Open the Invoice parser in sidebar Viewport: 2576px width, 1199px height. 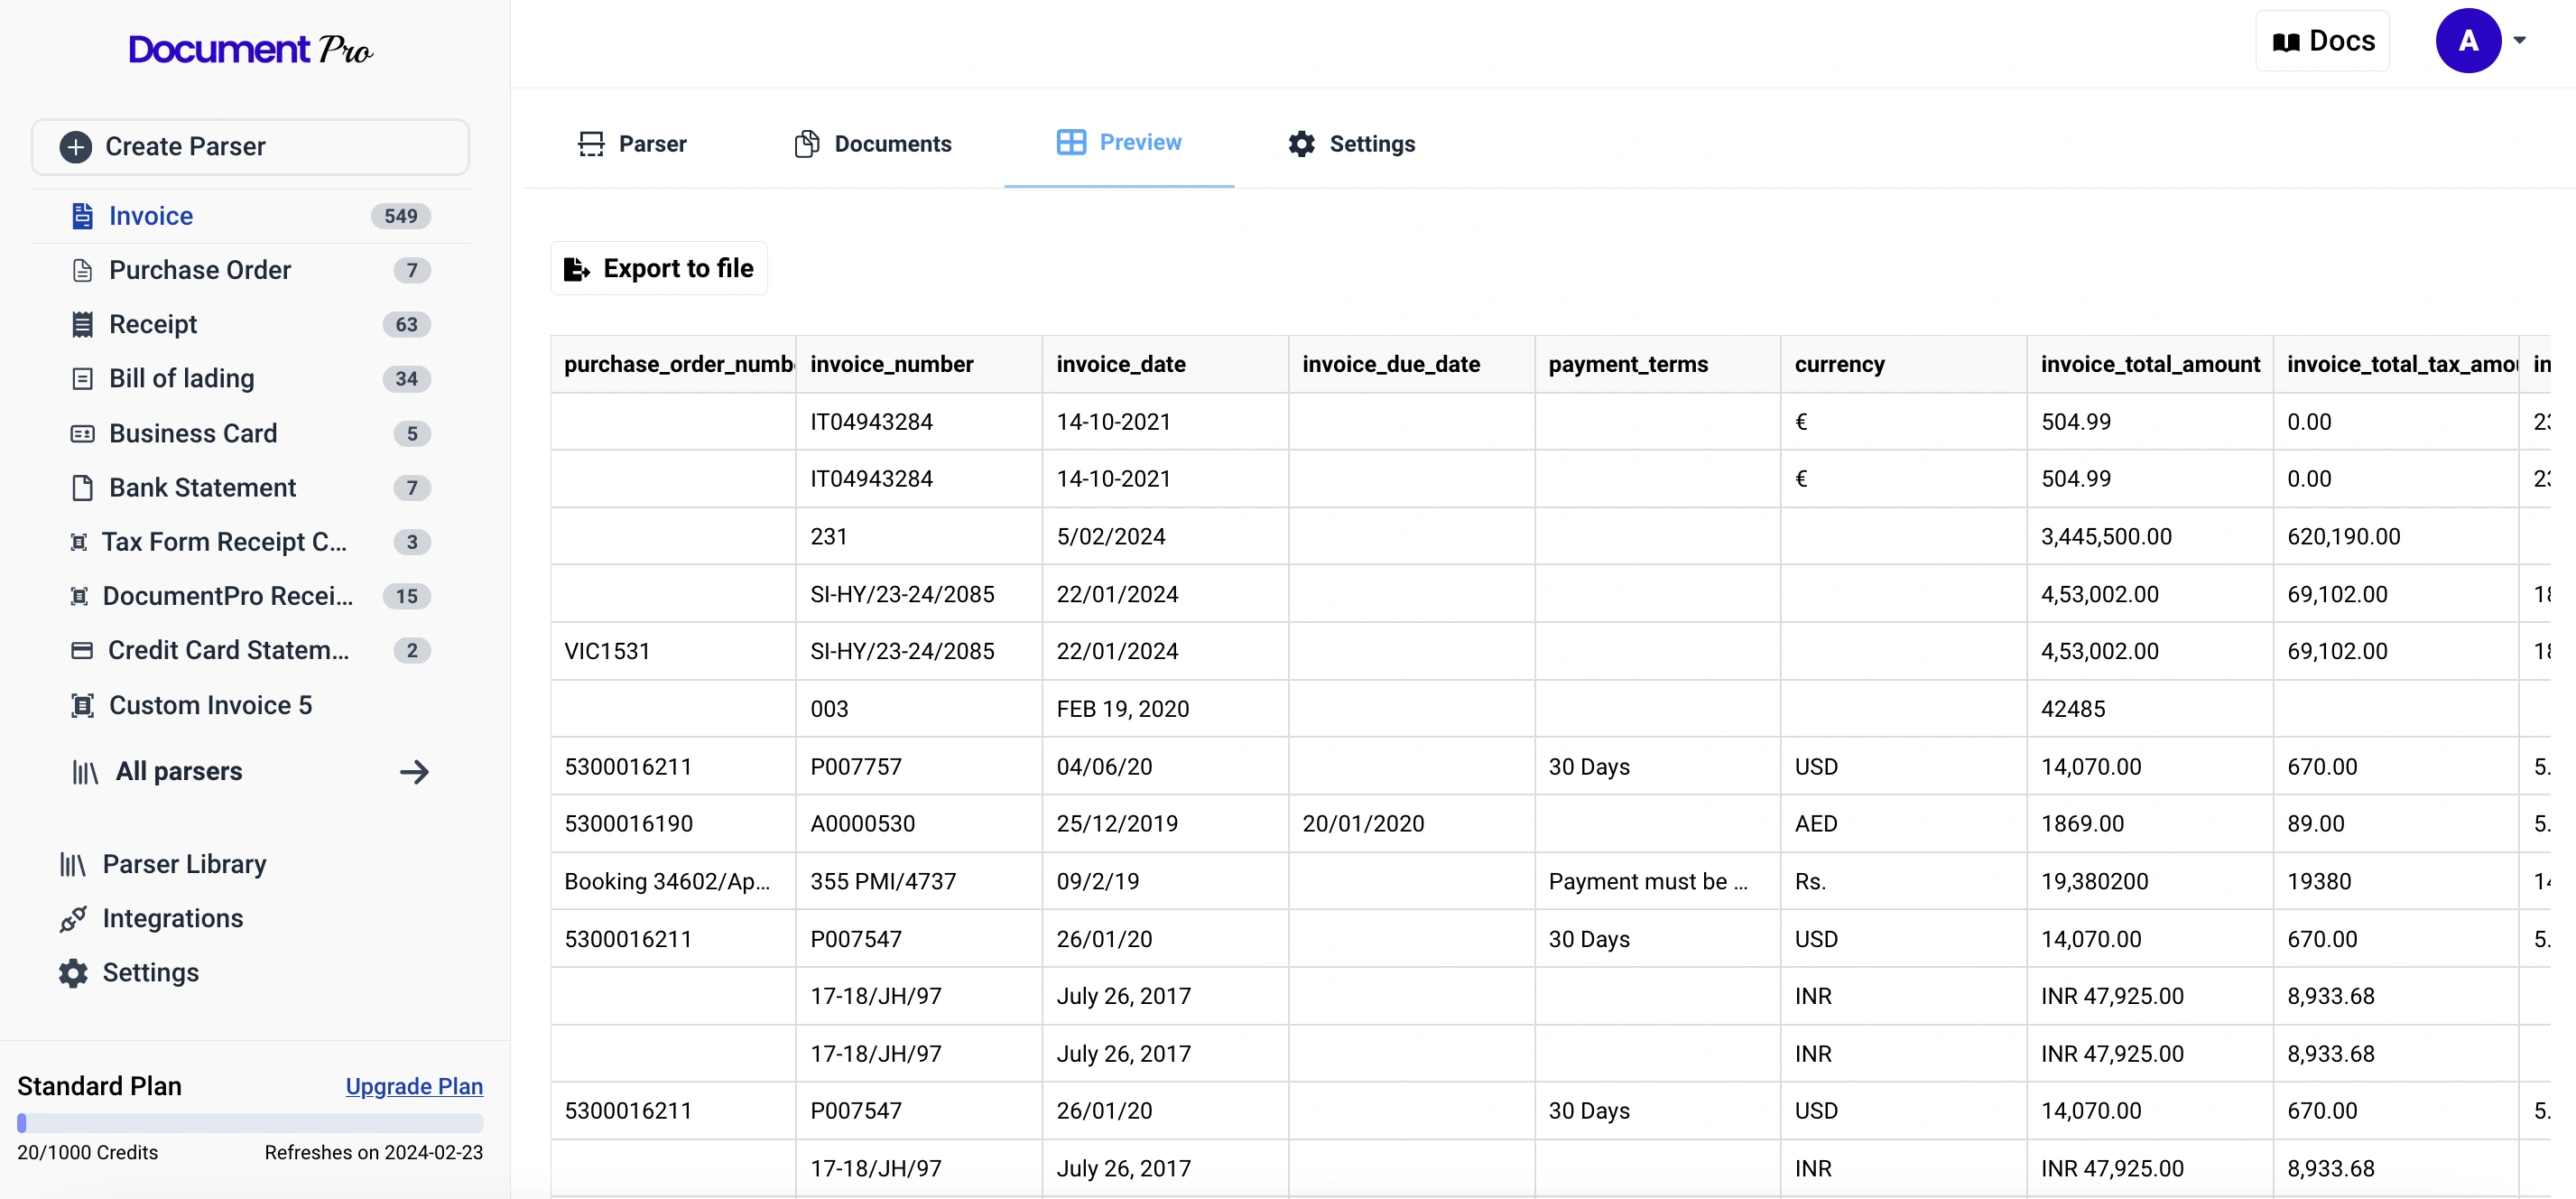tap(250, 216)
